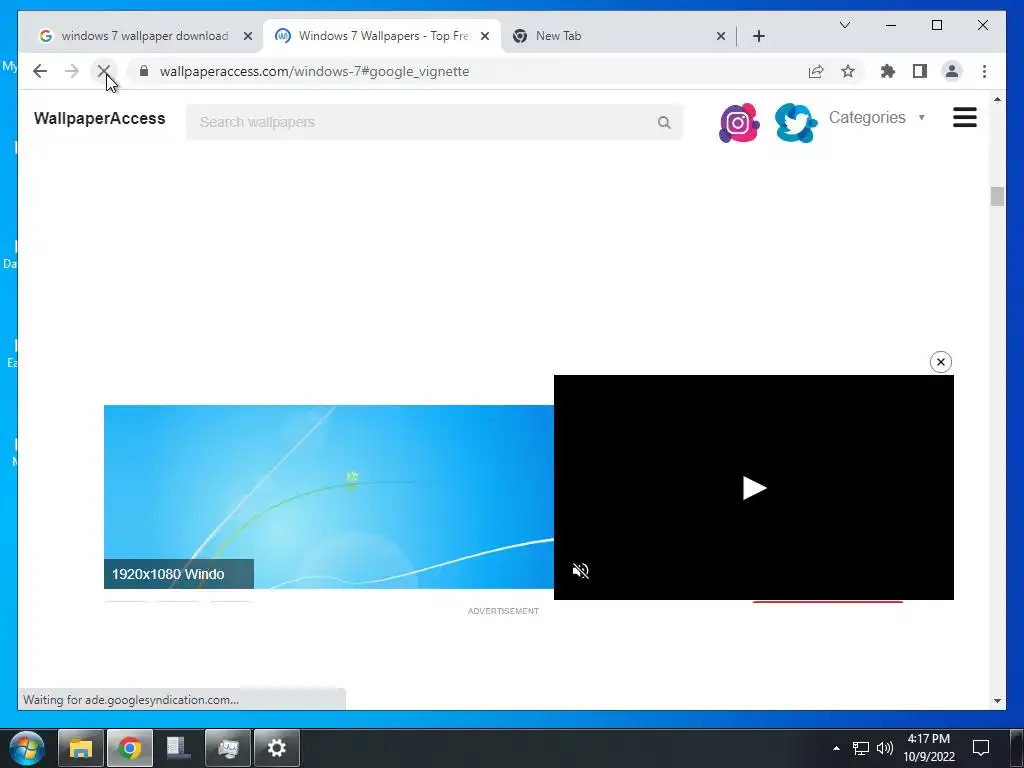Open WallpaperAccess Twitter icon
This screenshot has height=768, width=1024.
click(795, 122)
